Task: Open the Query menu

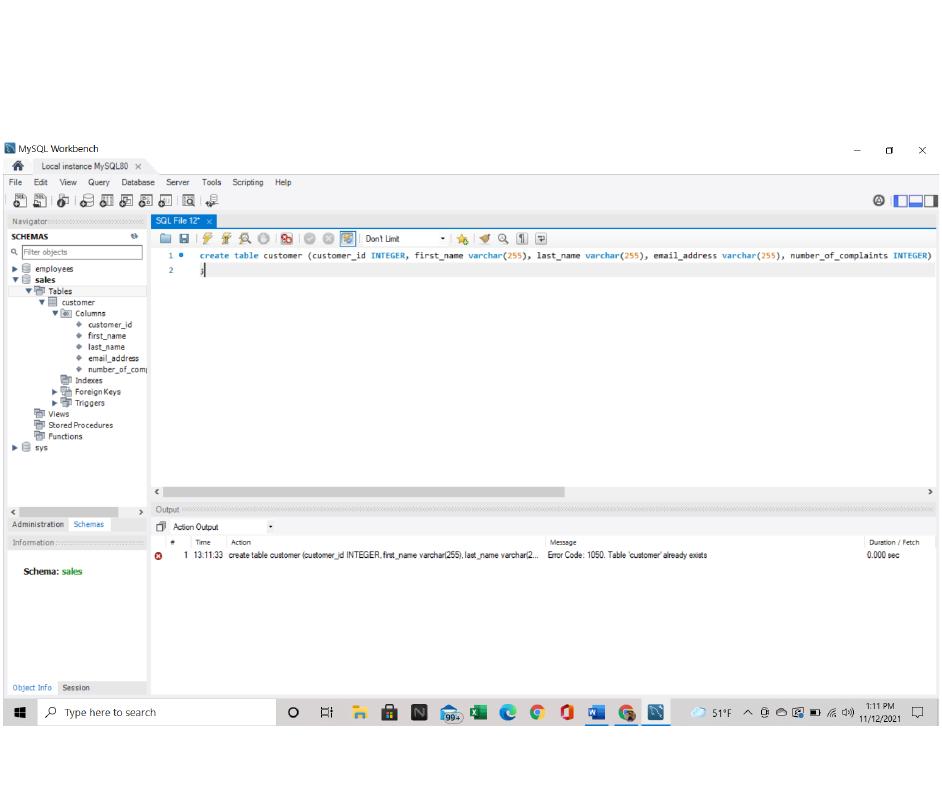Action: (99, 183)
